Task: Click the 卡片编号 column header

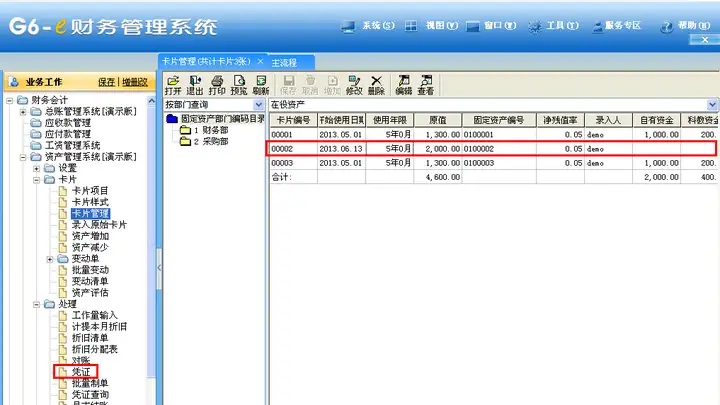Action: 293,120
